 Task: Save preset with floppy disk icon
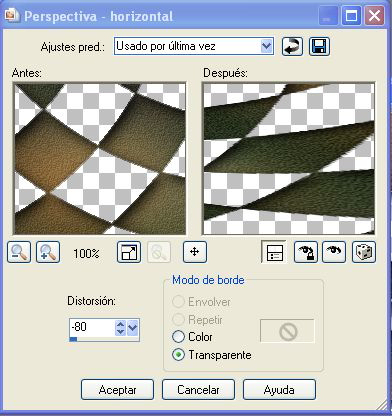coord(319,46)
